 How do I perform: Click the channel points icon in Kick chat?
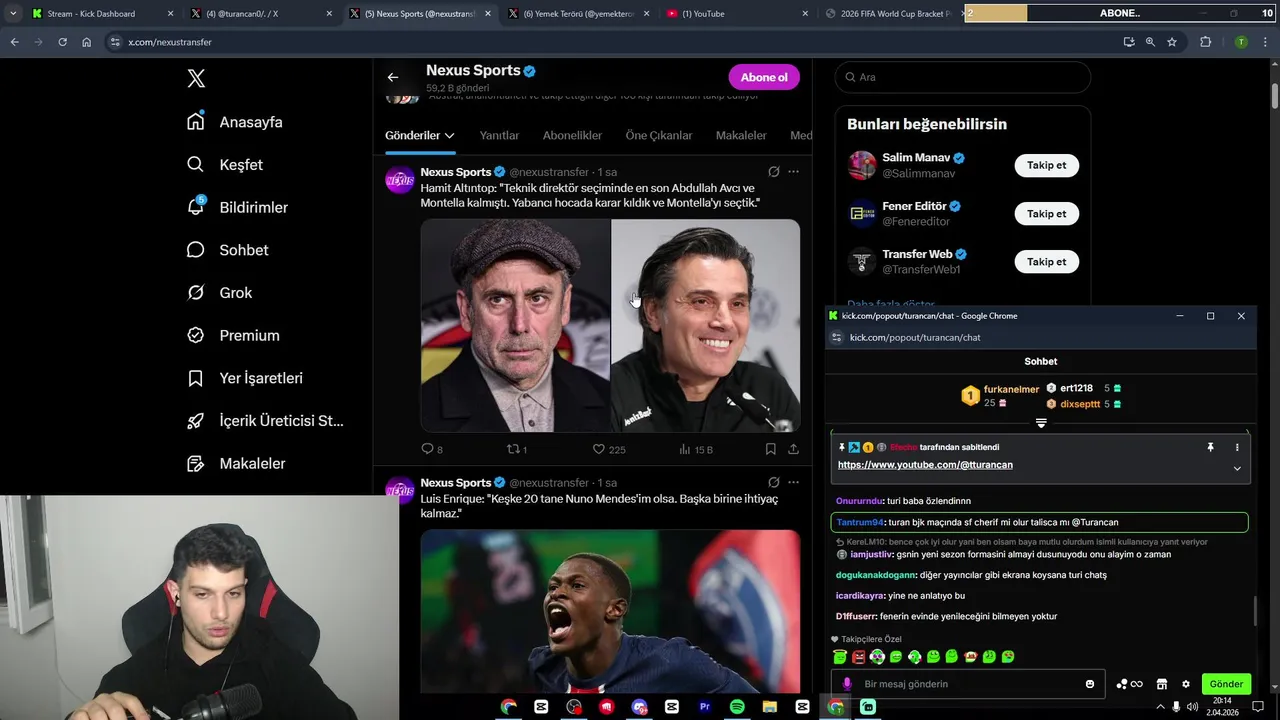(x=1128, y=684)
